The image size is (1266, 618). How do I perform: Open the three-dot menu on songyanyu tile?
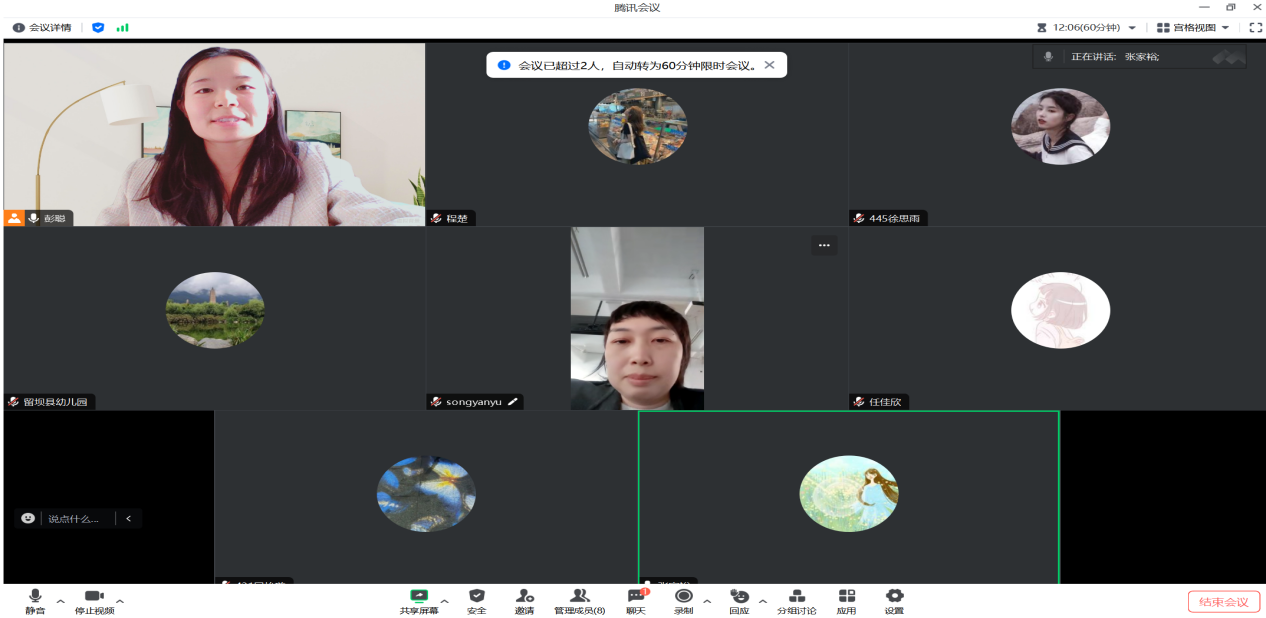(824, 245)
